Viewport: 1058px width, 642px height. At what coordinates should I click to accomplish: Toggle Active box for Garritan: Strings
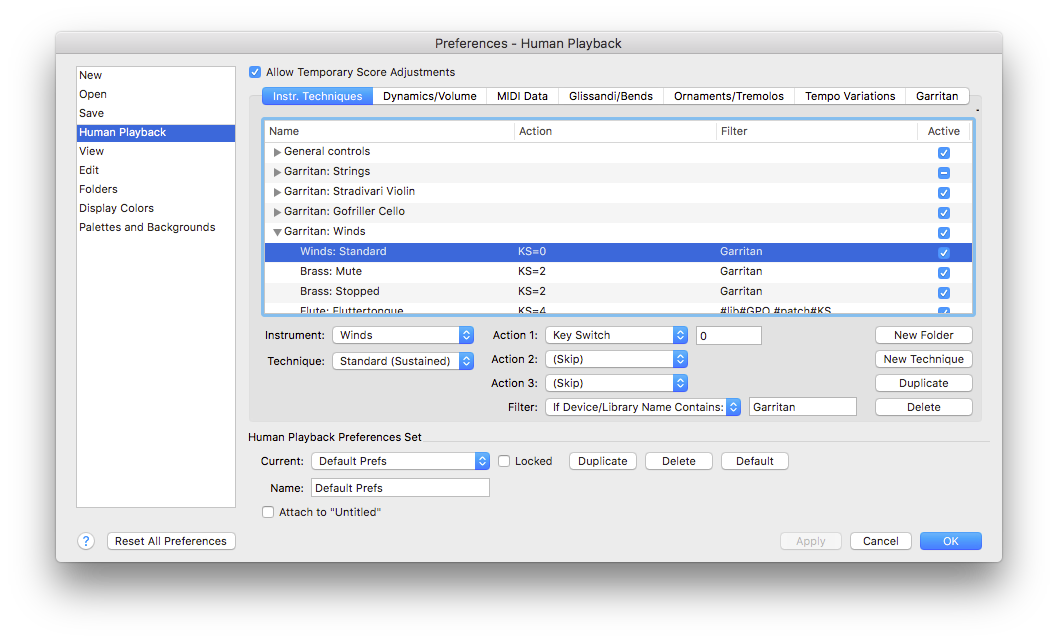pyautogui.click(x=943, y=173)
